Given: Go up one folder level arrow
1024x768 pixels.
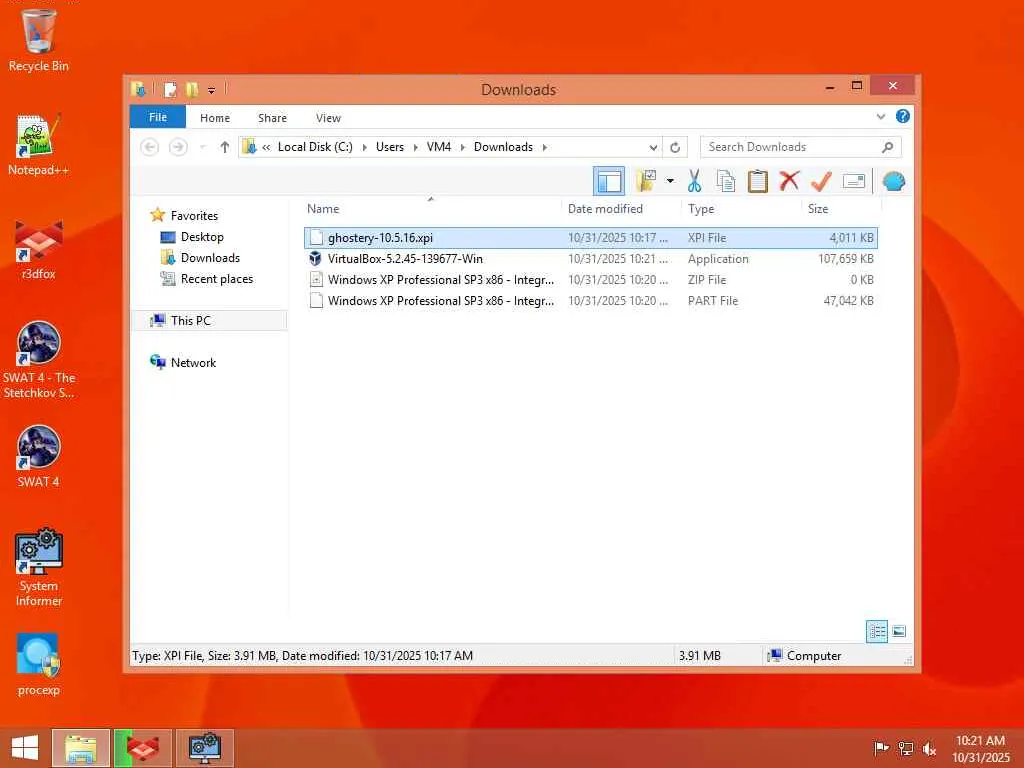Looking at the screenshot, I should (x=225, y=147).
